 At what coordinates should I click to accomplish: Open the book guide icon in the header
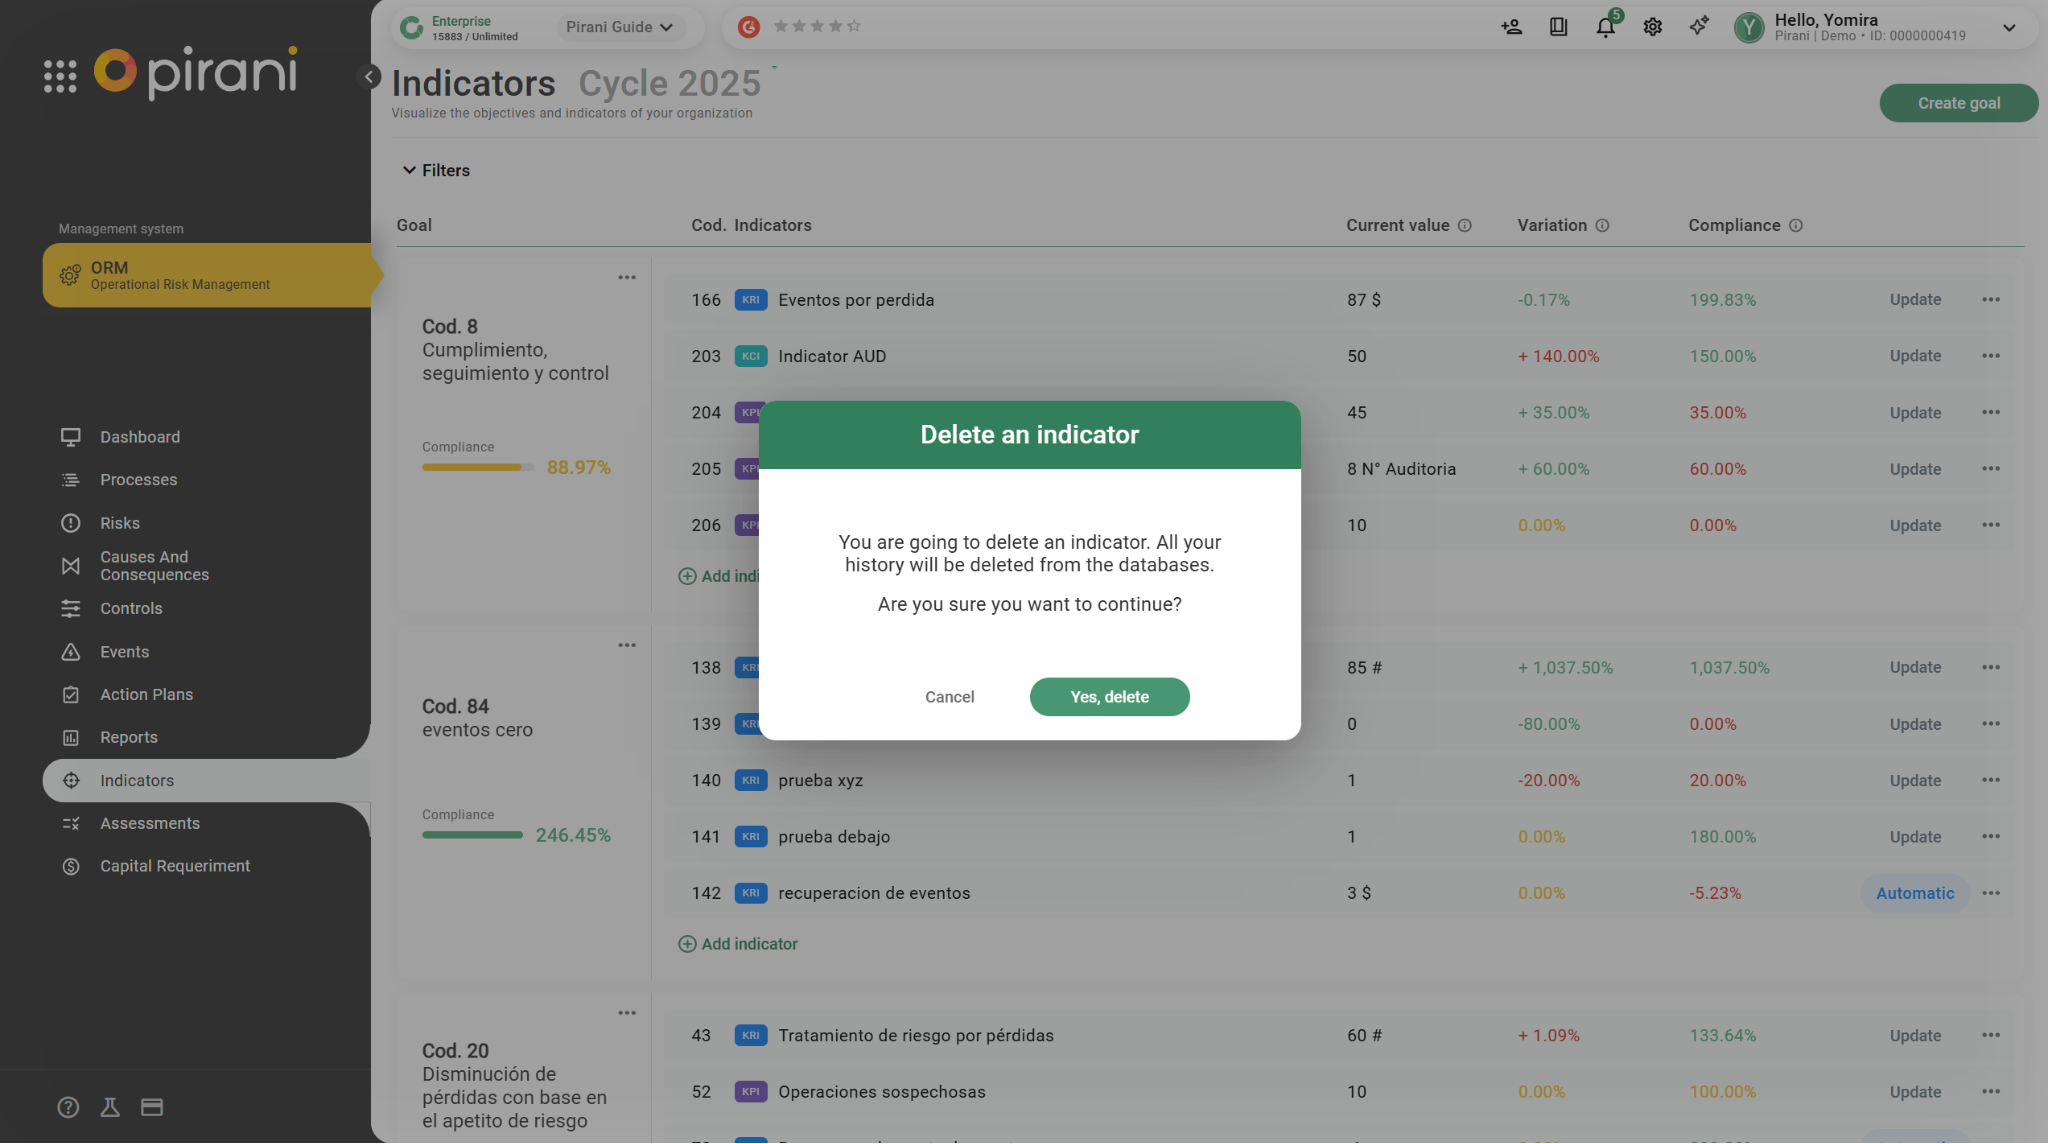pos(1558,27)
